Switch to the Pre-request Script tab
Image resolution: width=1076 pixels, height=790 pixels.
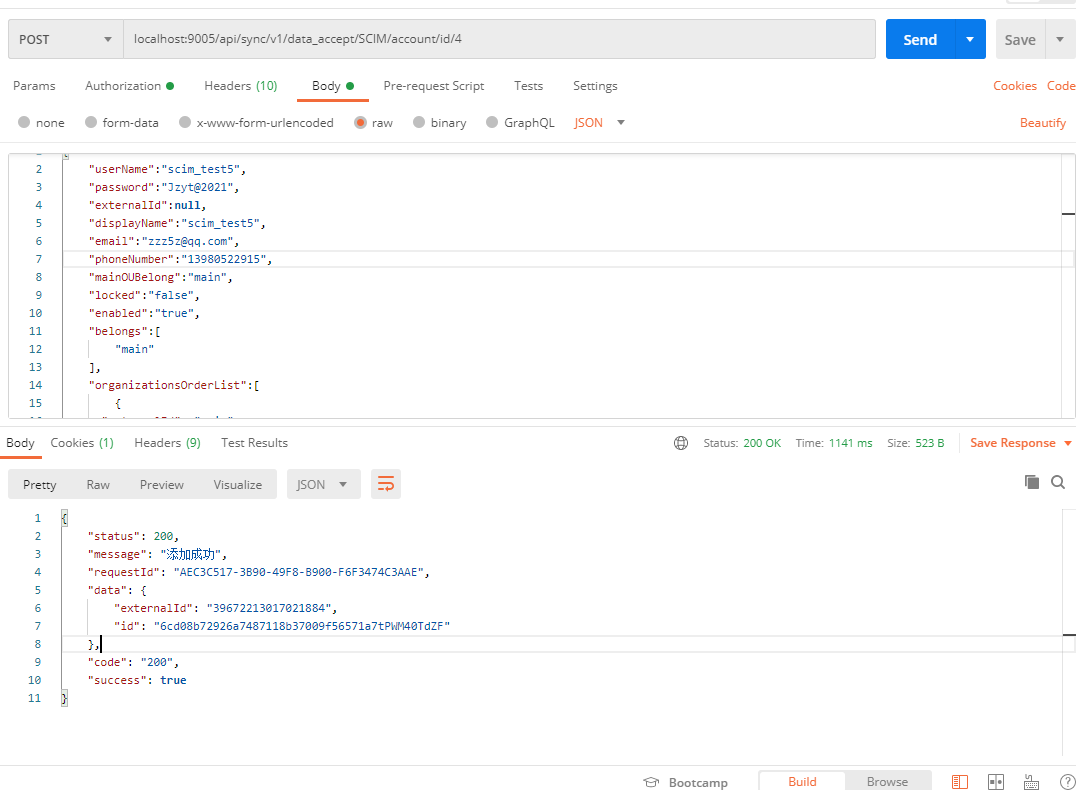(433, 86)
